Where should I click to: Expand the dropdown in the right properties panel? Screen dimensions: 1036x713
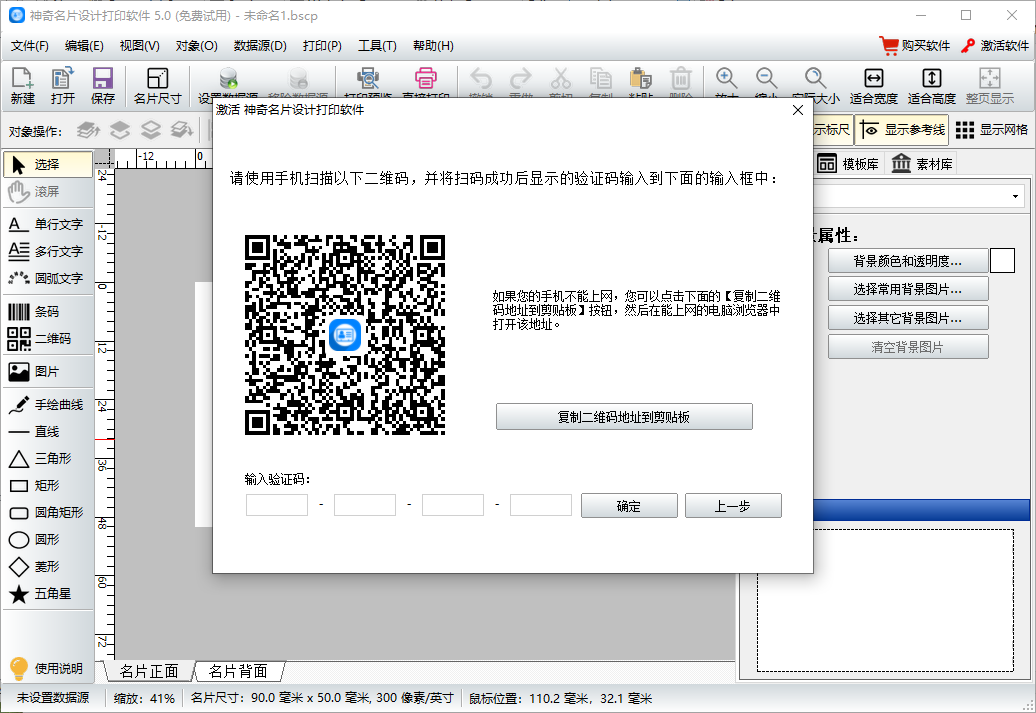(x=1015, y=197)
